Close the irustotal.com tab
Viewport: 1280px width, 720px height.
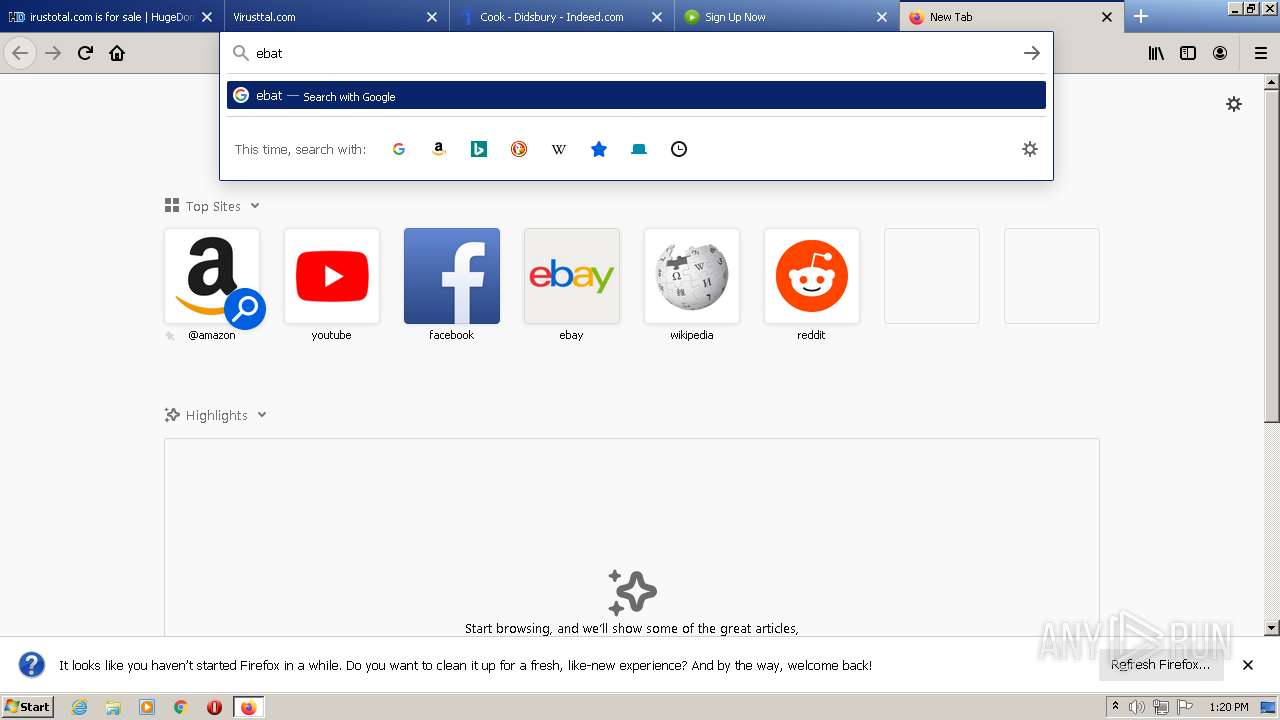207,17
